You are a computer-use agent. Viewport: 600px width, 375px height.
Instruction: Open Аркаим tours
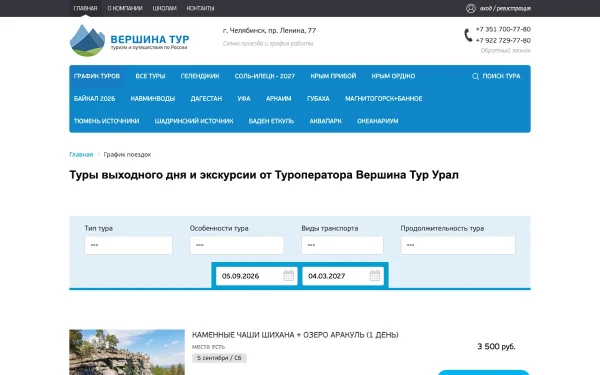pyautogui.click(x=279, y=99)
